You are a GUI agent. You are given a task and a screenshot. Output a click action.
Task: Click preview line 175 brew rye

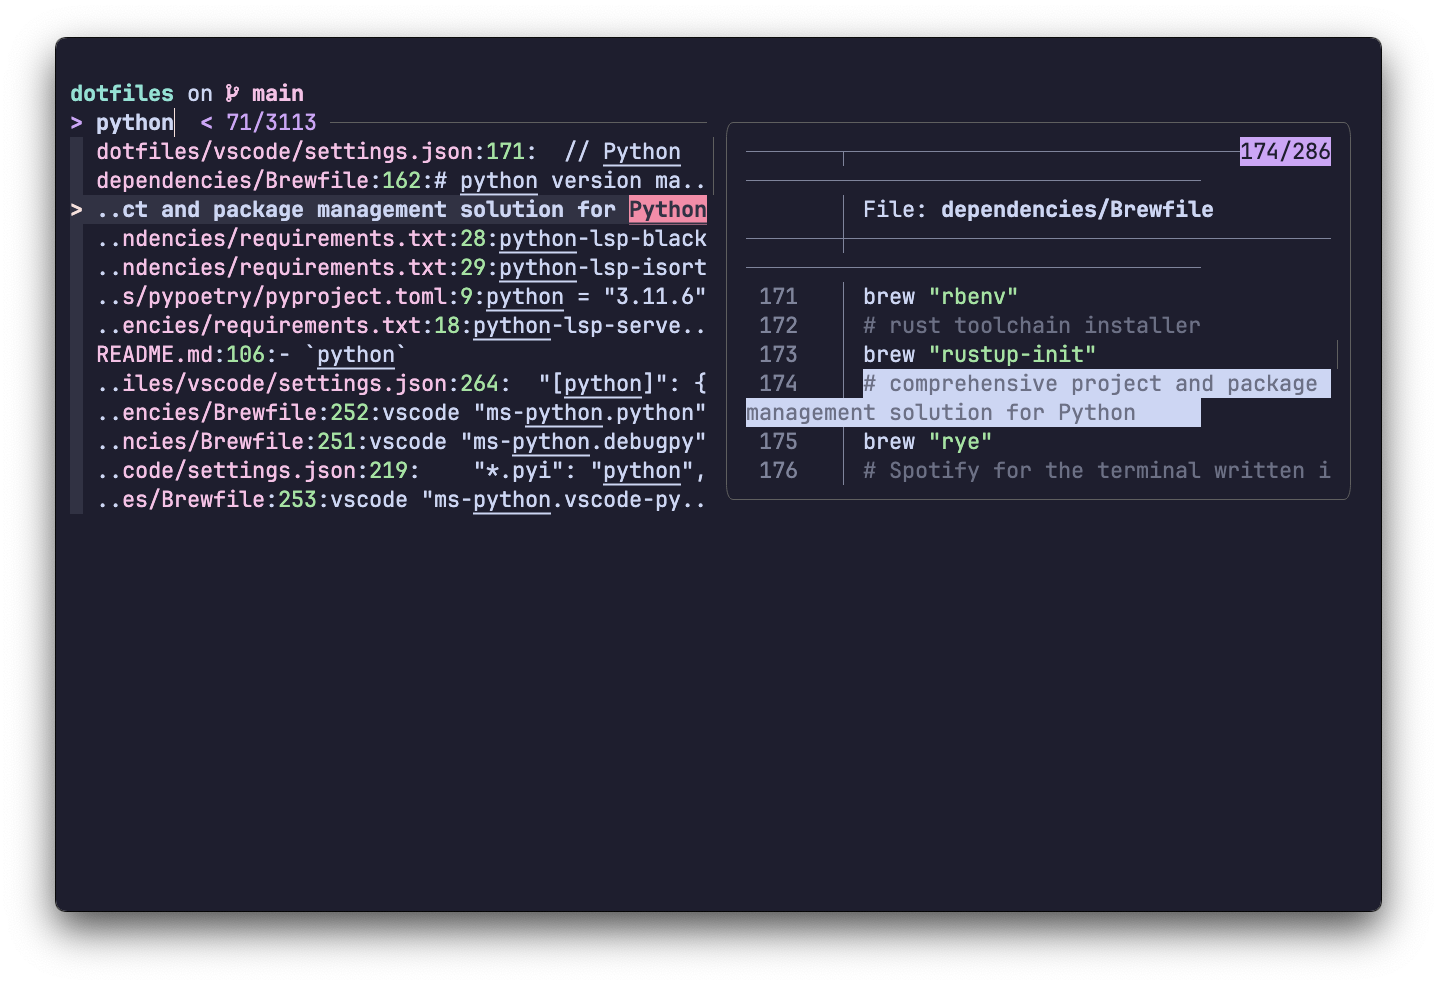927,441
